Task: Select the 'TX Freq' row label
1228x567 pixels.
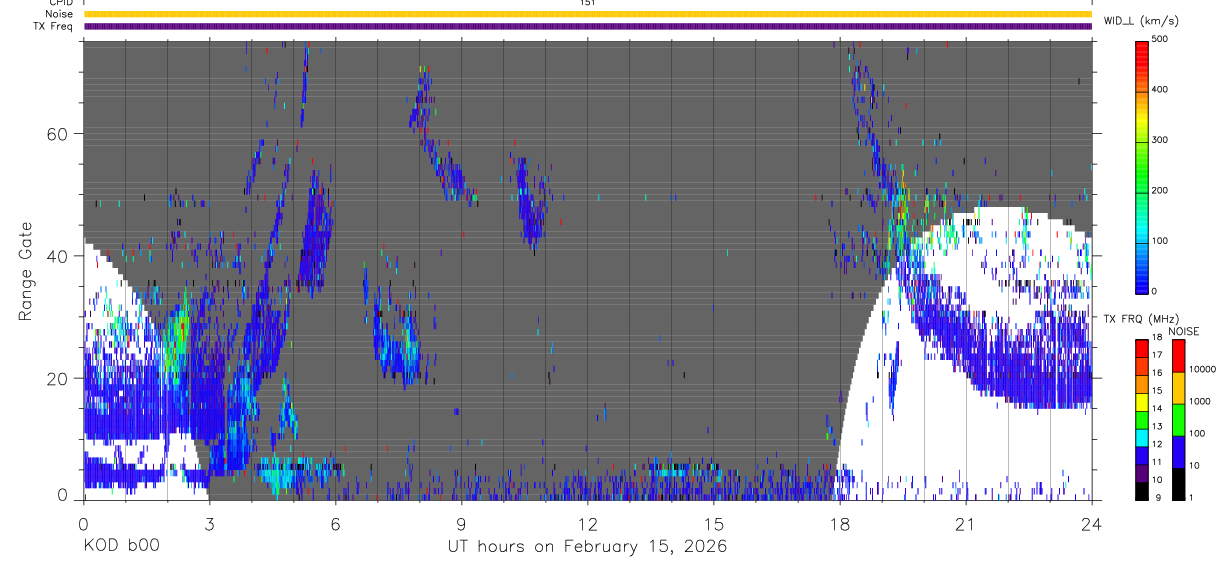Action: pos(54,26)
